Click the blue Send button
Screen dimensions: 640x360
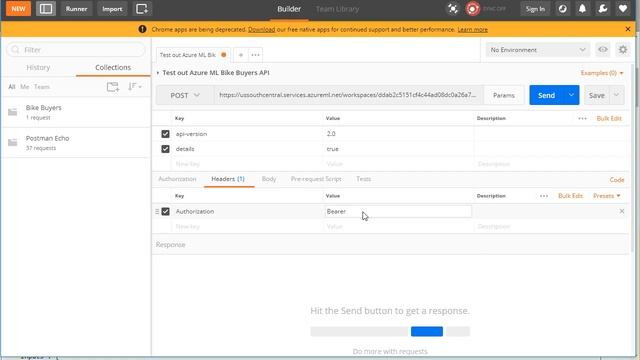[546, 95]
